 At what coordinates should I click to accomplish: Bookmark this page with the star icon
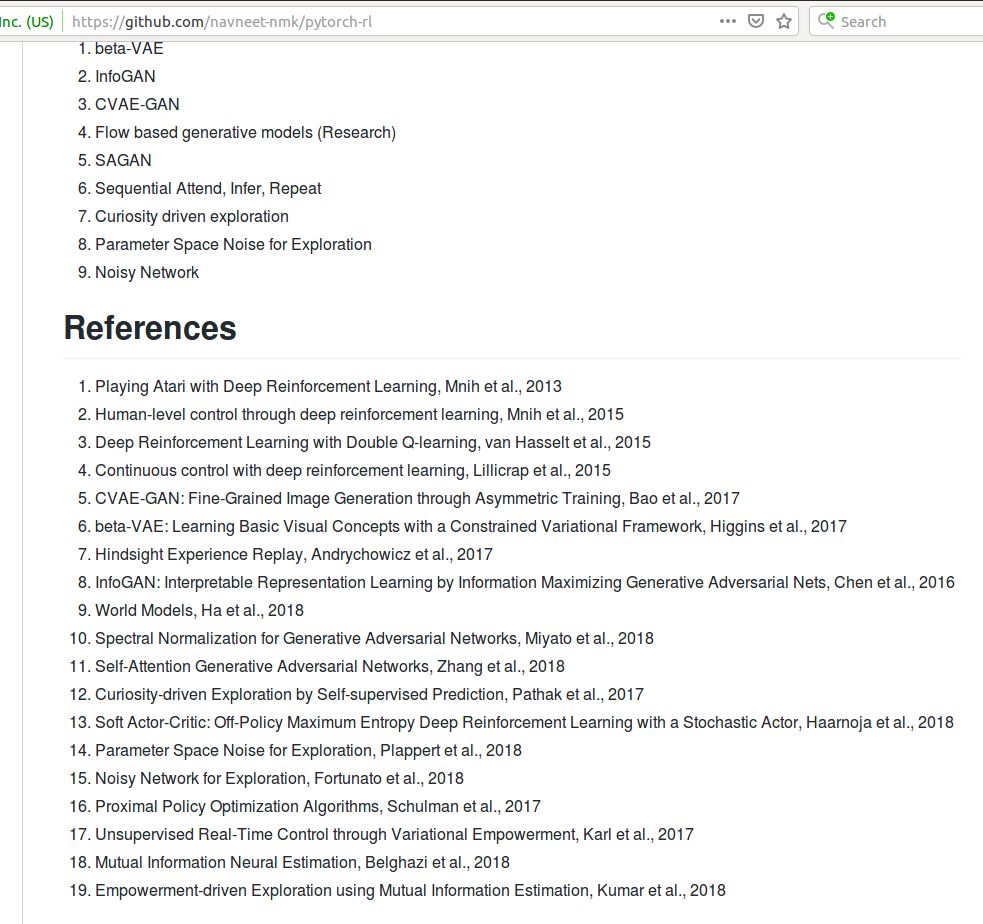click(x=784, y=21)
